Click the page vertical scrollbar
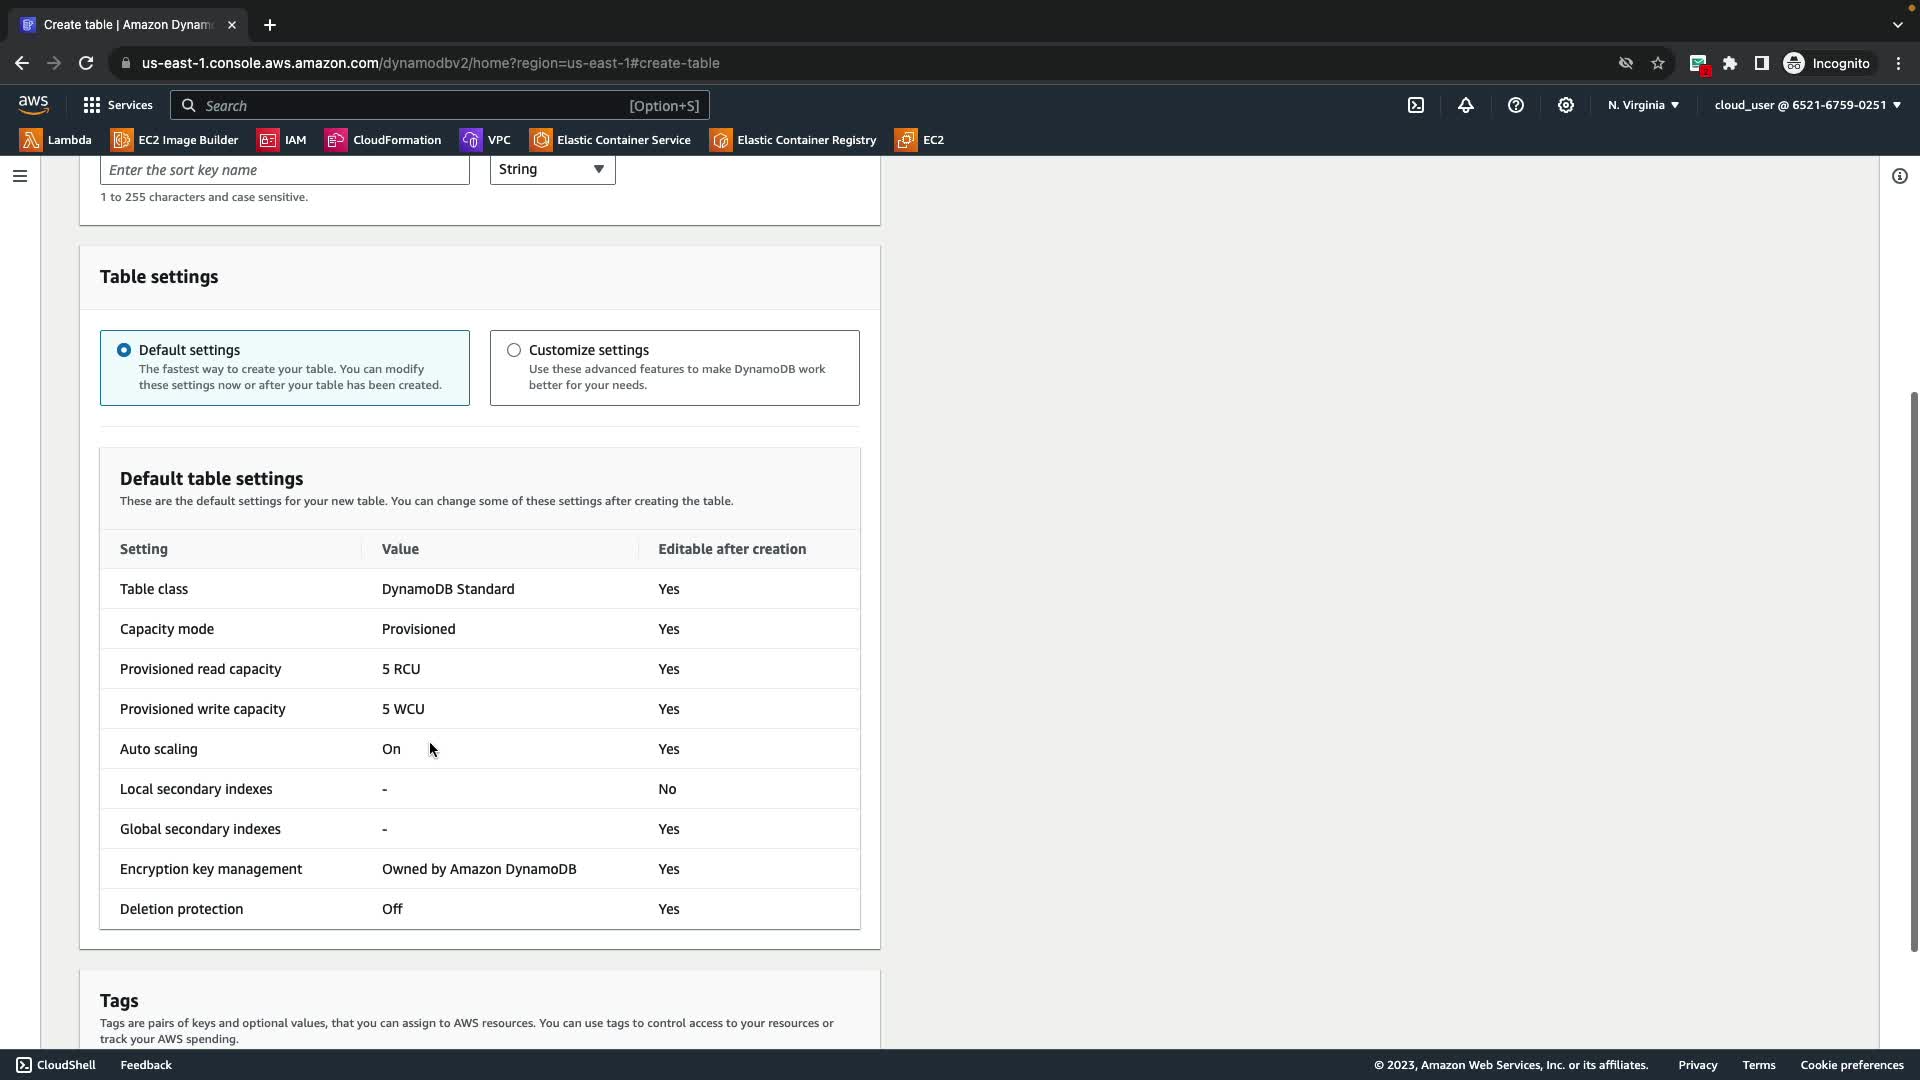 point(1914,670)
